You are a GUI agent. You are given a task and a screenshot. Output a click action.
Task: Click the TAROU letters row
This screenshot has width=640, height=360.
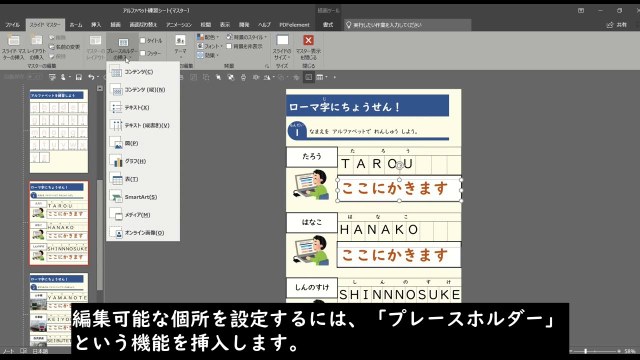(400, 164)
